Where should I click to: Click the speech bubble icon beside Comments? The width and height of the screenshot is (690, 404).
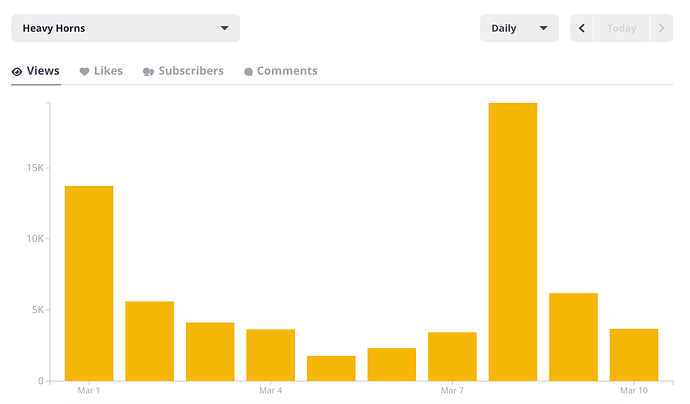[x=249, y=72]
